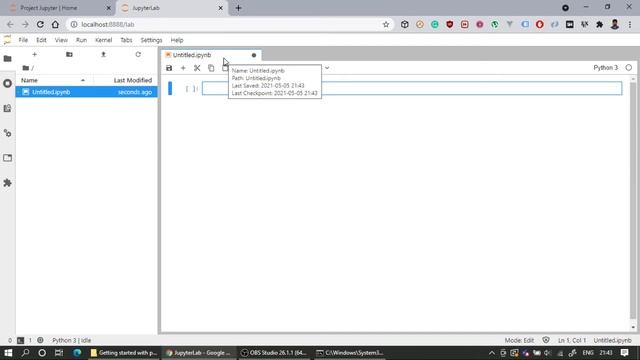The width and height of the screenshot is (640, 360).
Task: Bookmark this page with the star icon
Action: (x=386, y=24)
